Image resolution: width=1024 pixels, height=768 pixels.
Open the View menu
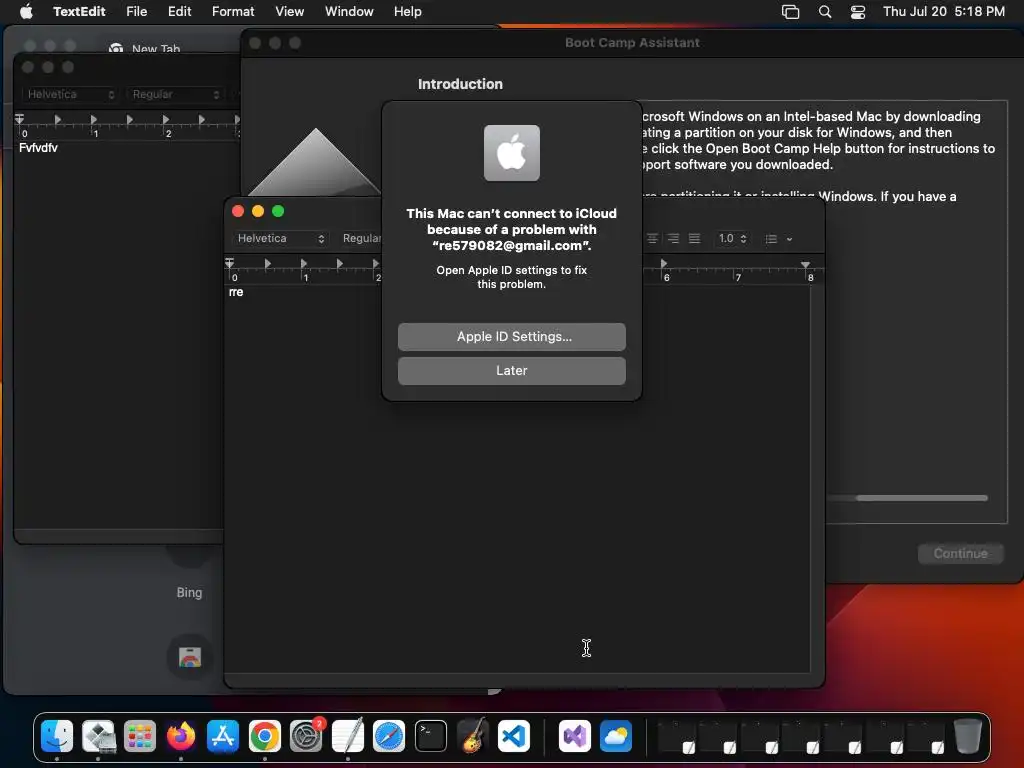289,11
